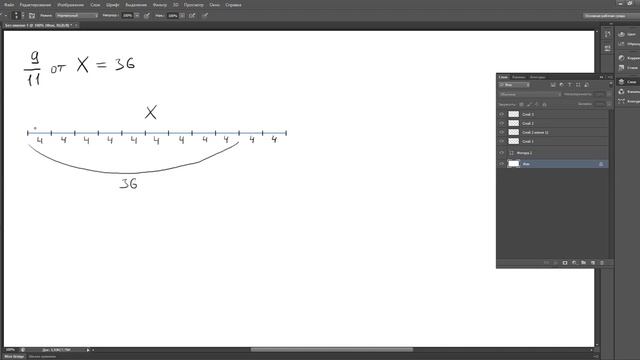This screenshot has height=360, width=640.
Task: Open the Layers panel flyout menu
Action: [x=610, y=77]
